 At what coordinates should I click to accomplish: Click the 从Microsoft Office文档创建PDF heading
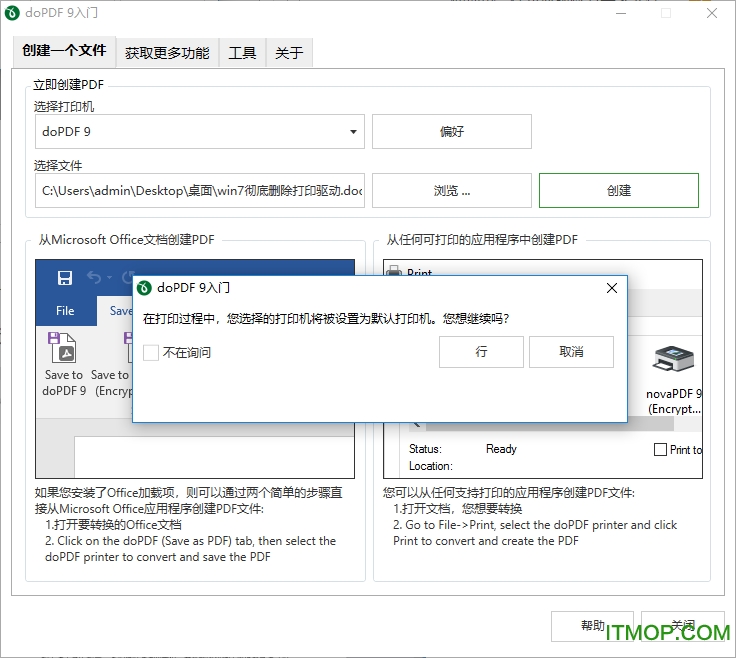click(126, 240)
